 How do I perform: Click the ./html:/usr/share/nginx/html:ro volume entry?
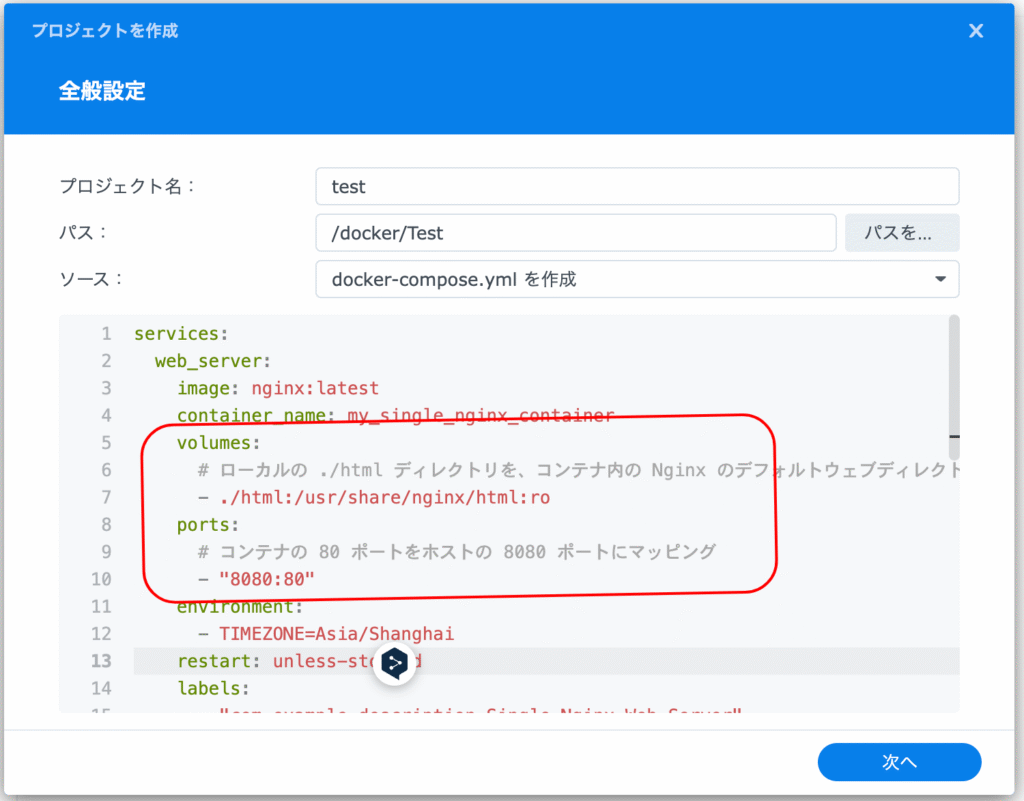[x=384, y=497]
